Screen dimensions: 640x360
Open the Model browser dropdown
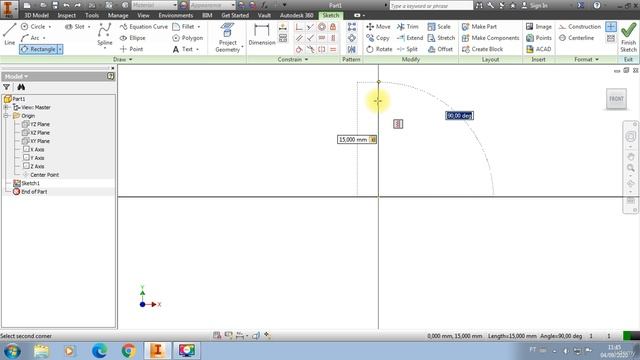16,76
